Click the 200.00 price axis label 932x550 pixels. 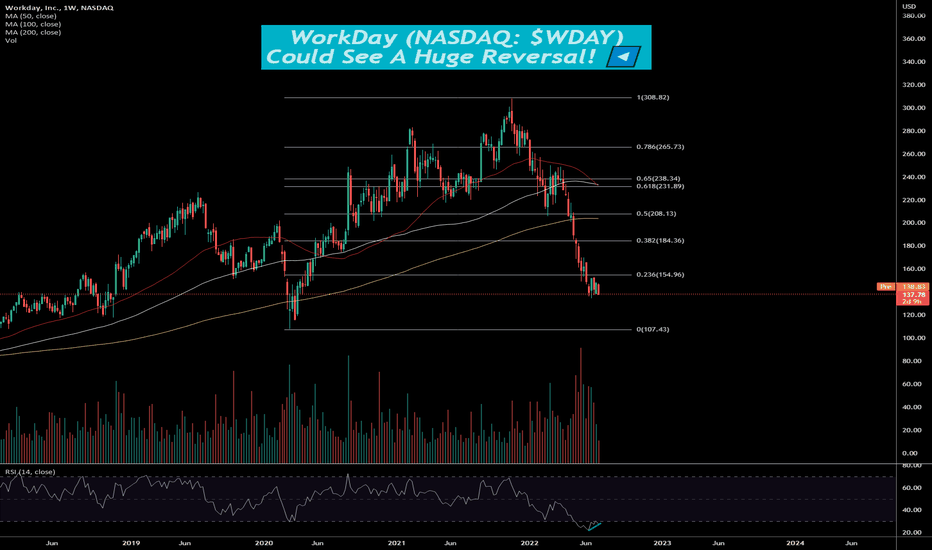[914, 223]
